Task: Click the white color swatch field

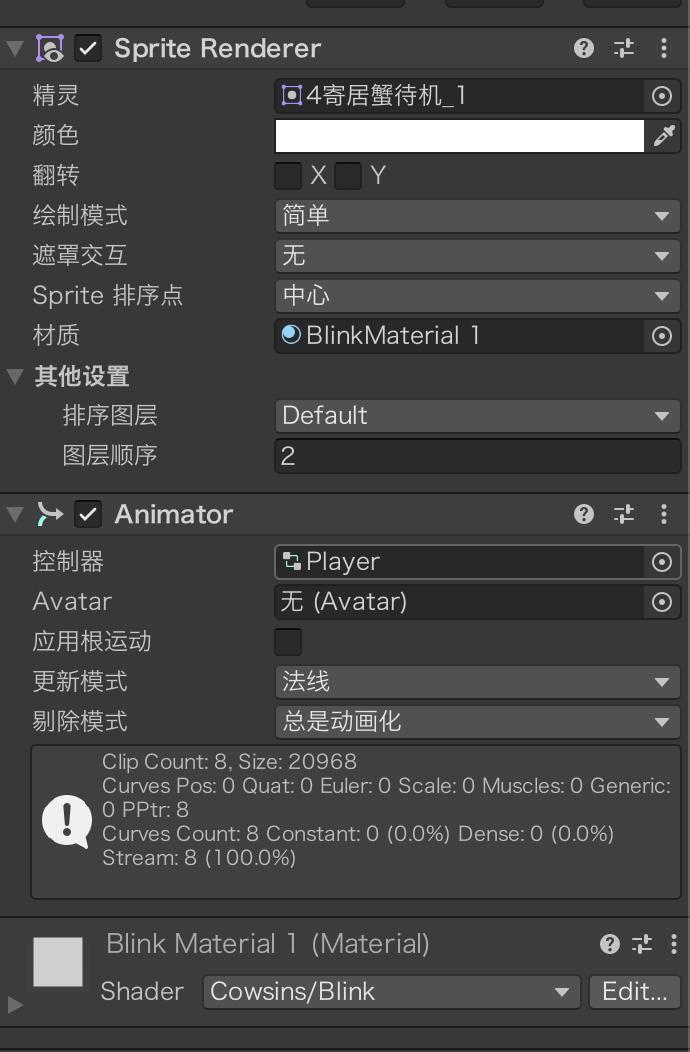Action: click(x=460, y=136)
